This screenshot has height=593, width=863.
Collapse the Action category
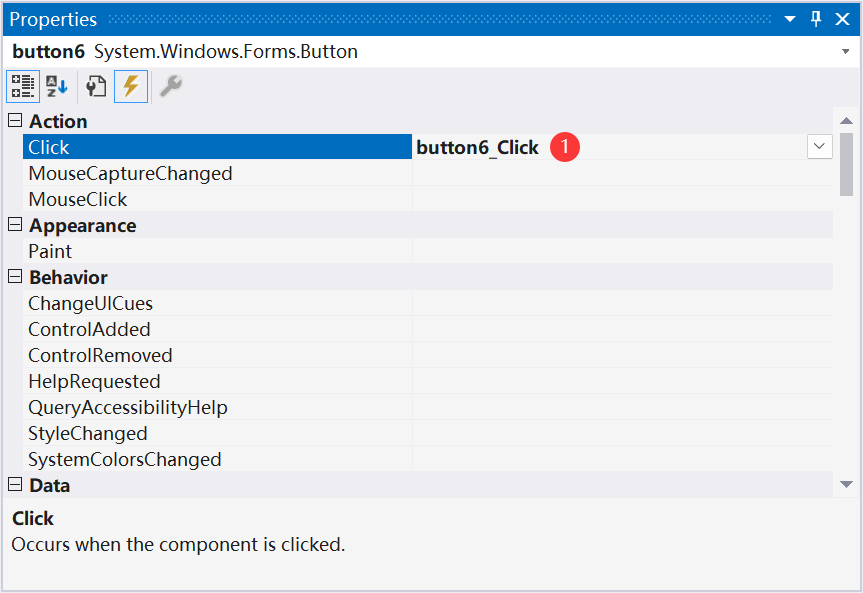tap(15, 121)
